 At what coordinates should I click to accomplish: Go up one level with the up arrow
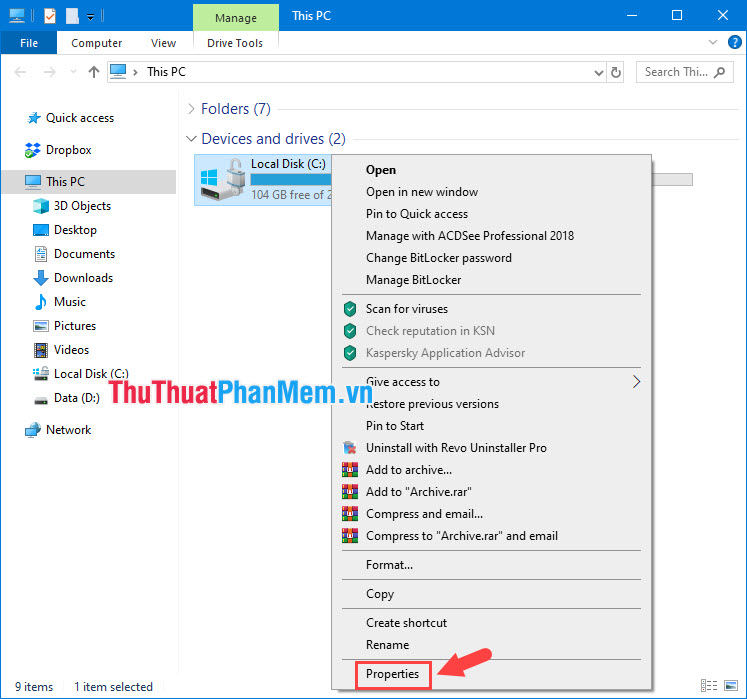pos(94,72)
